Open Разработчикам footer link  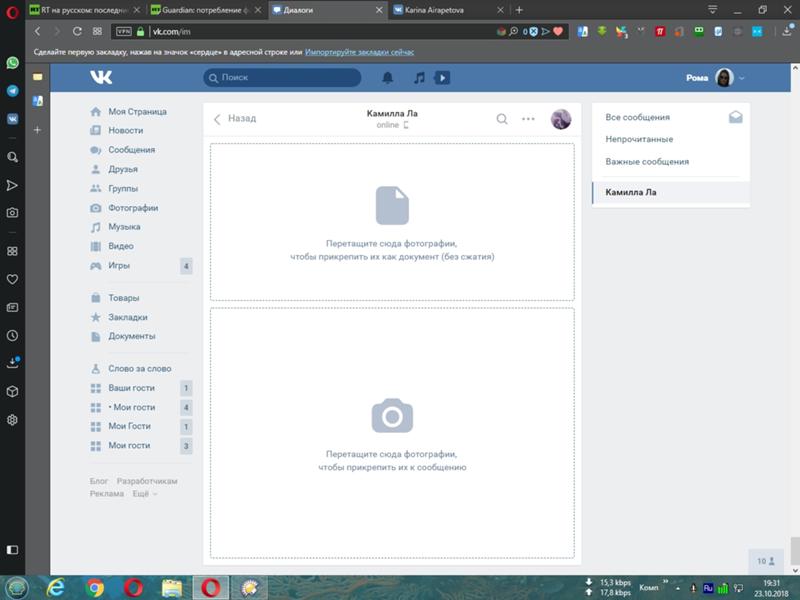[x=147, y=481]
